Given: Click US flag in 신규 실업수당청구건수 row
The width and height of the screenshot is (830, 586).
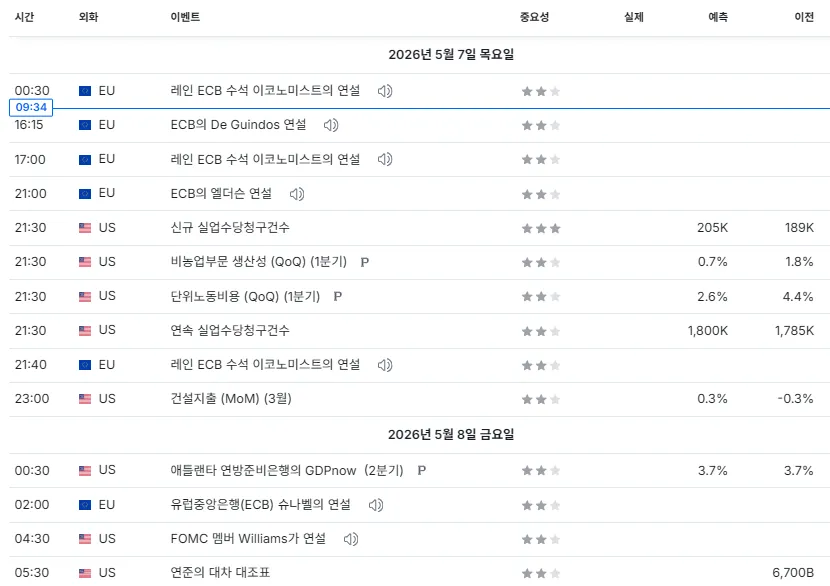Looking at the screenshot, I should (x=85, y=228).
